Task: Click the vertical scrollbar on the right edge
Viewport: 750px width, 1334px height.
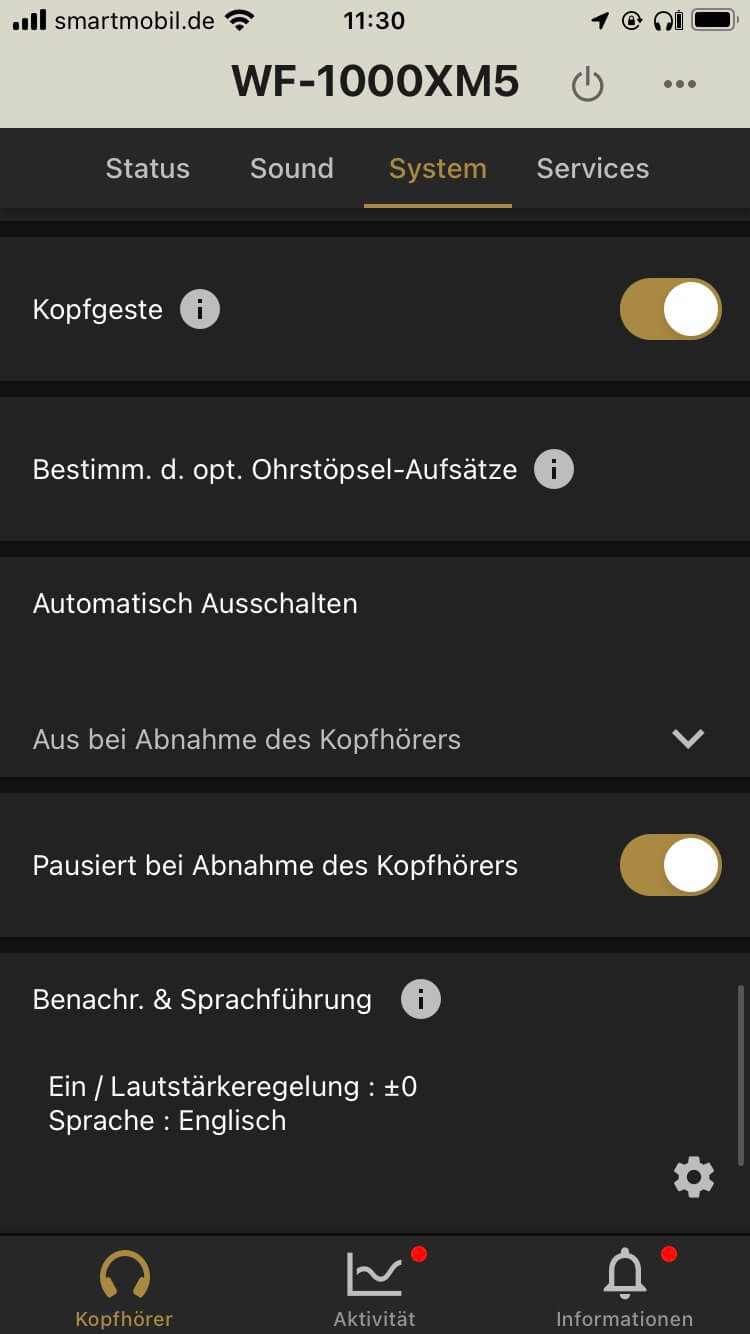Action: (741, 1075)
